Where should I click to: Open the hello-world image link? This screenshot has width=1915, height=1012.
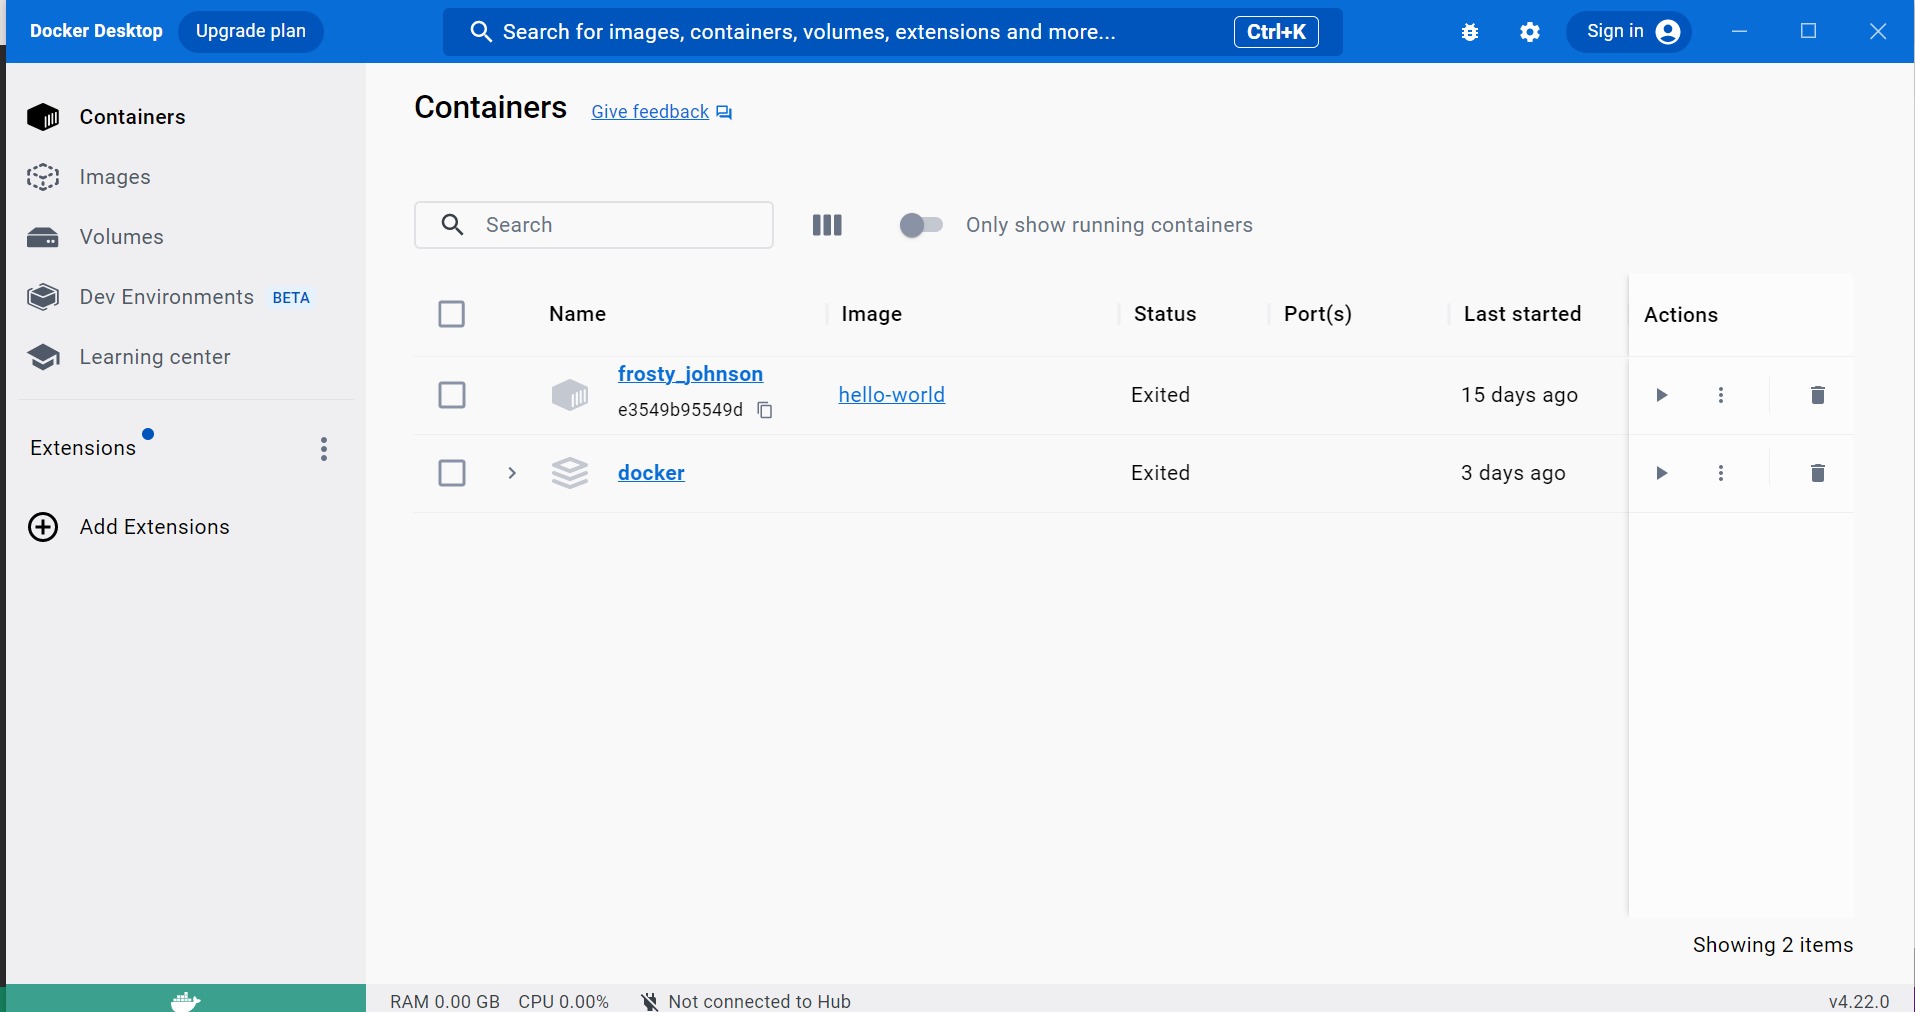[892, 395]
